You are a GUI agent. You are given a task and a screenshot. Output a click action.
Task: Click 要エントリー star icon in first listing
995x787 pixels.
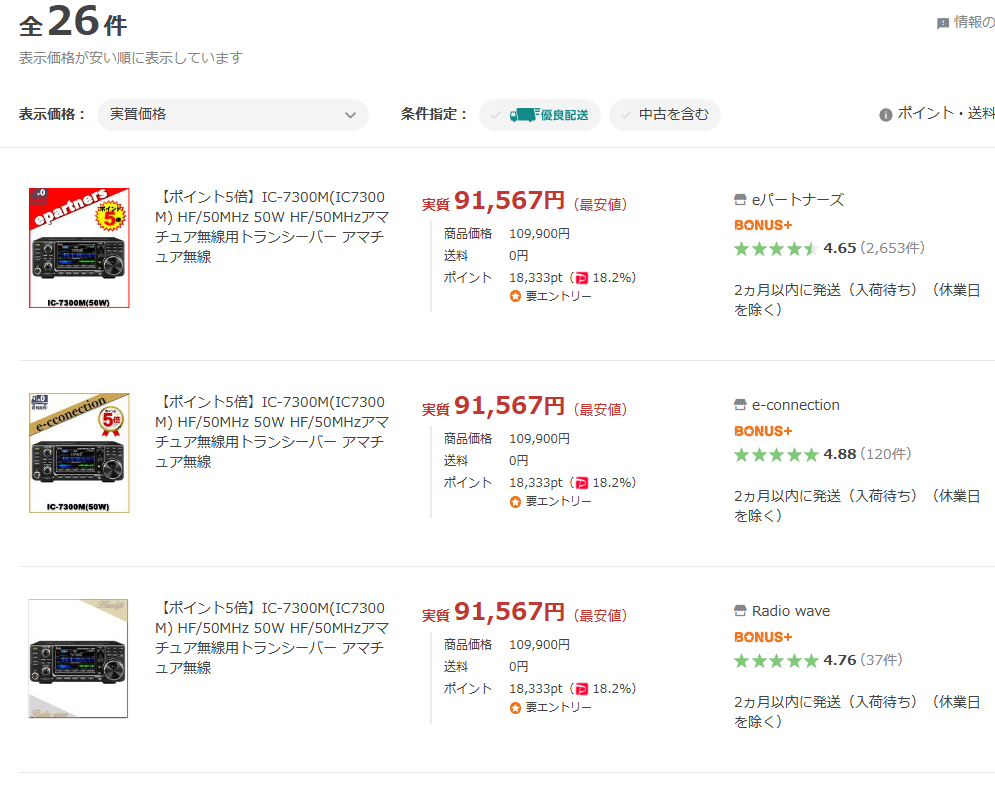pos(516,297)
